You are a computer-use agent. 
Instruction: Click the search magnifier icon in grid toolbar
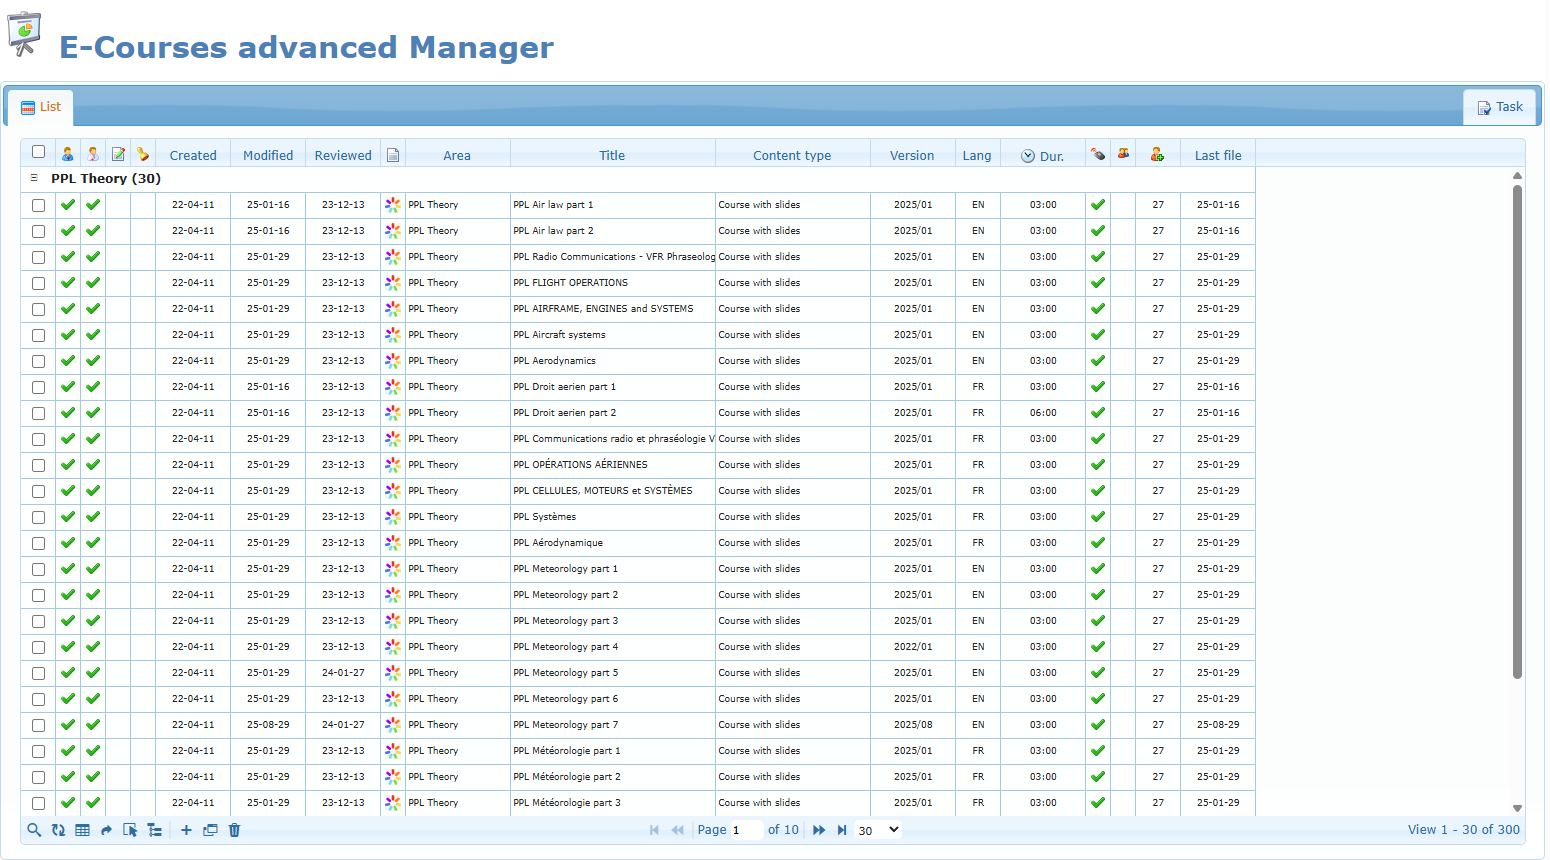click(34, 830)
